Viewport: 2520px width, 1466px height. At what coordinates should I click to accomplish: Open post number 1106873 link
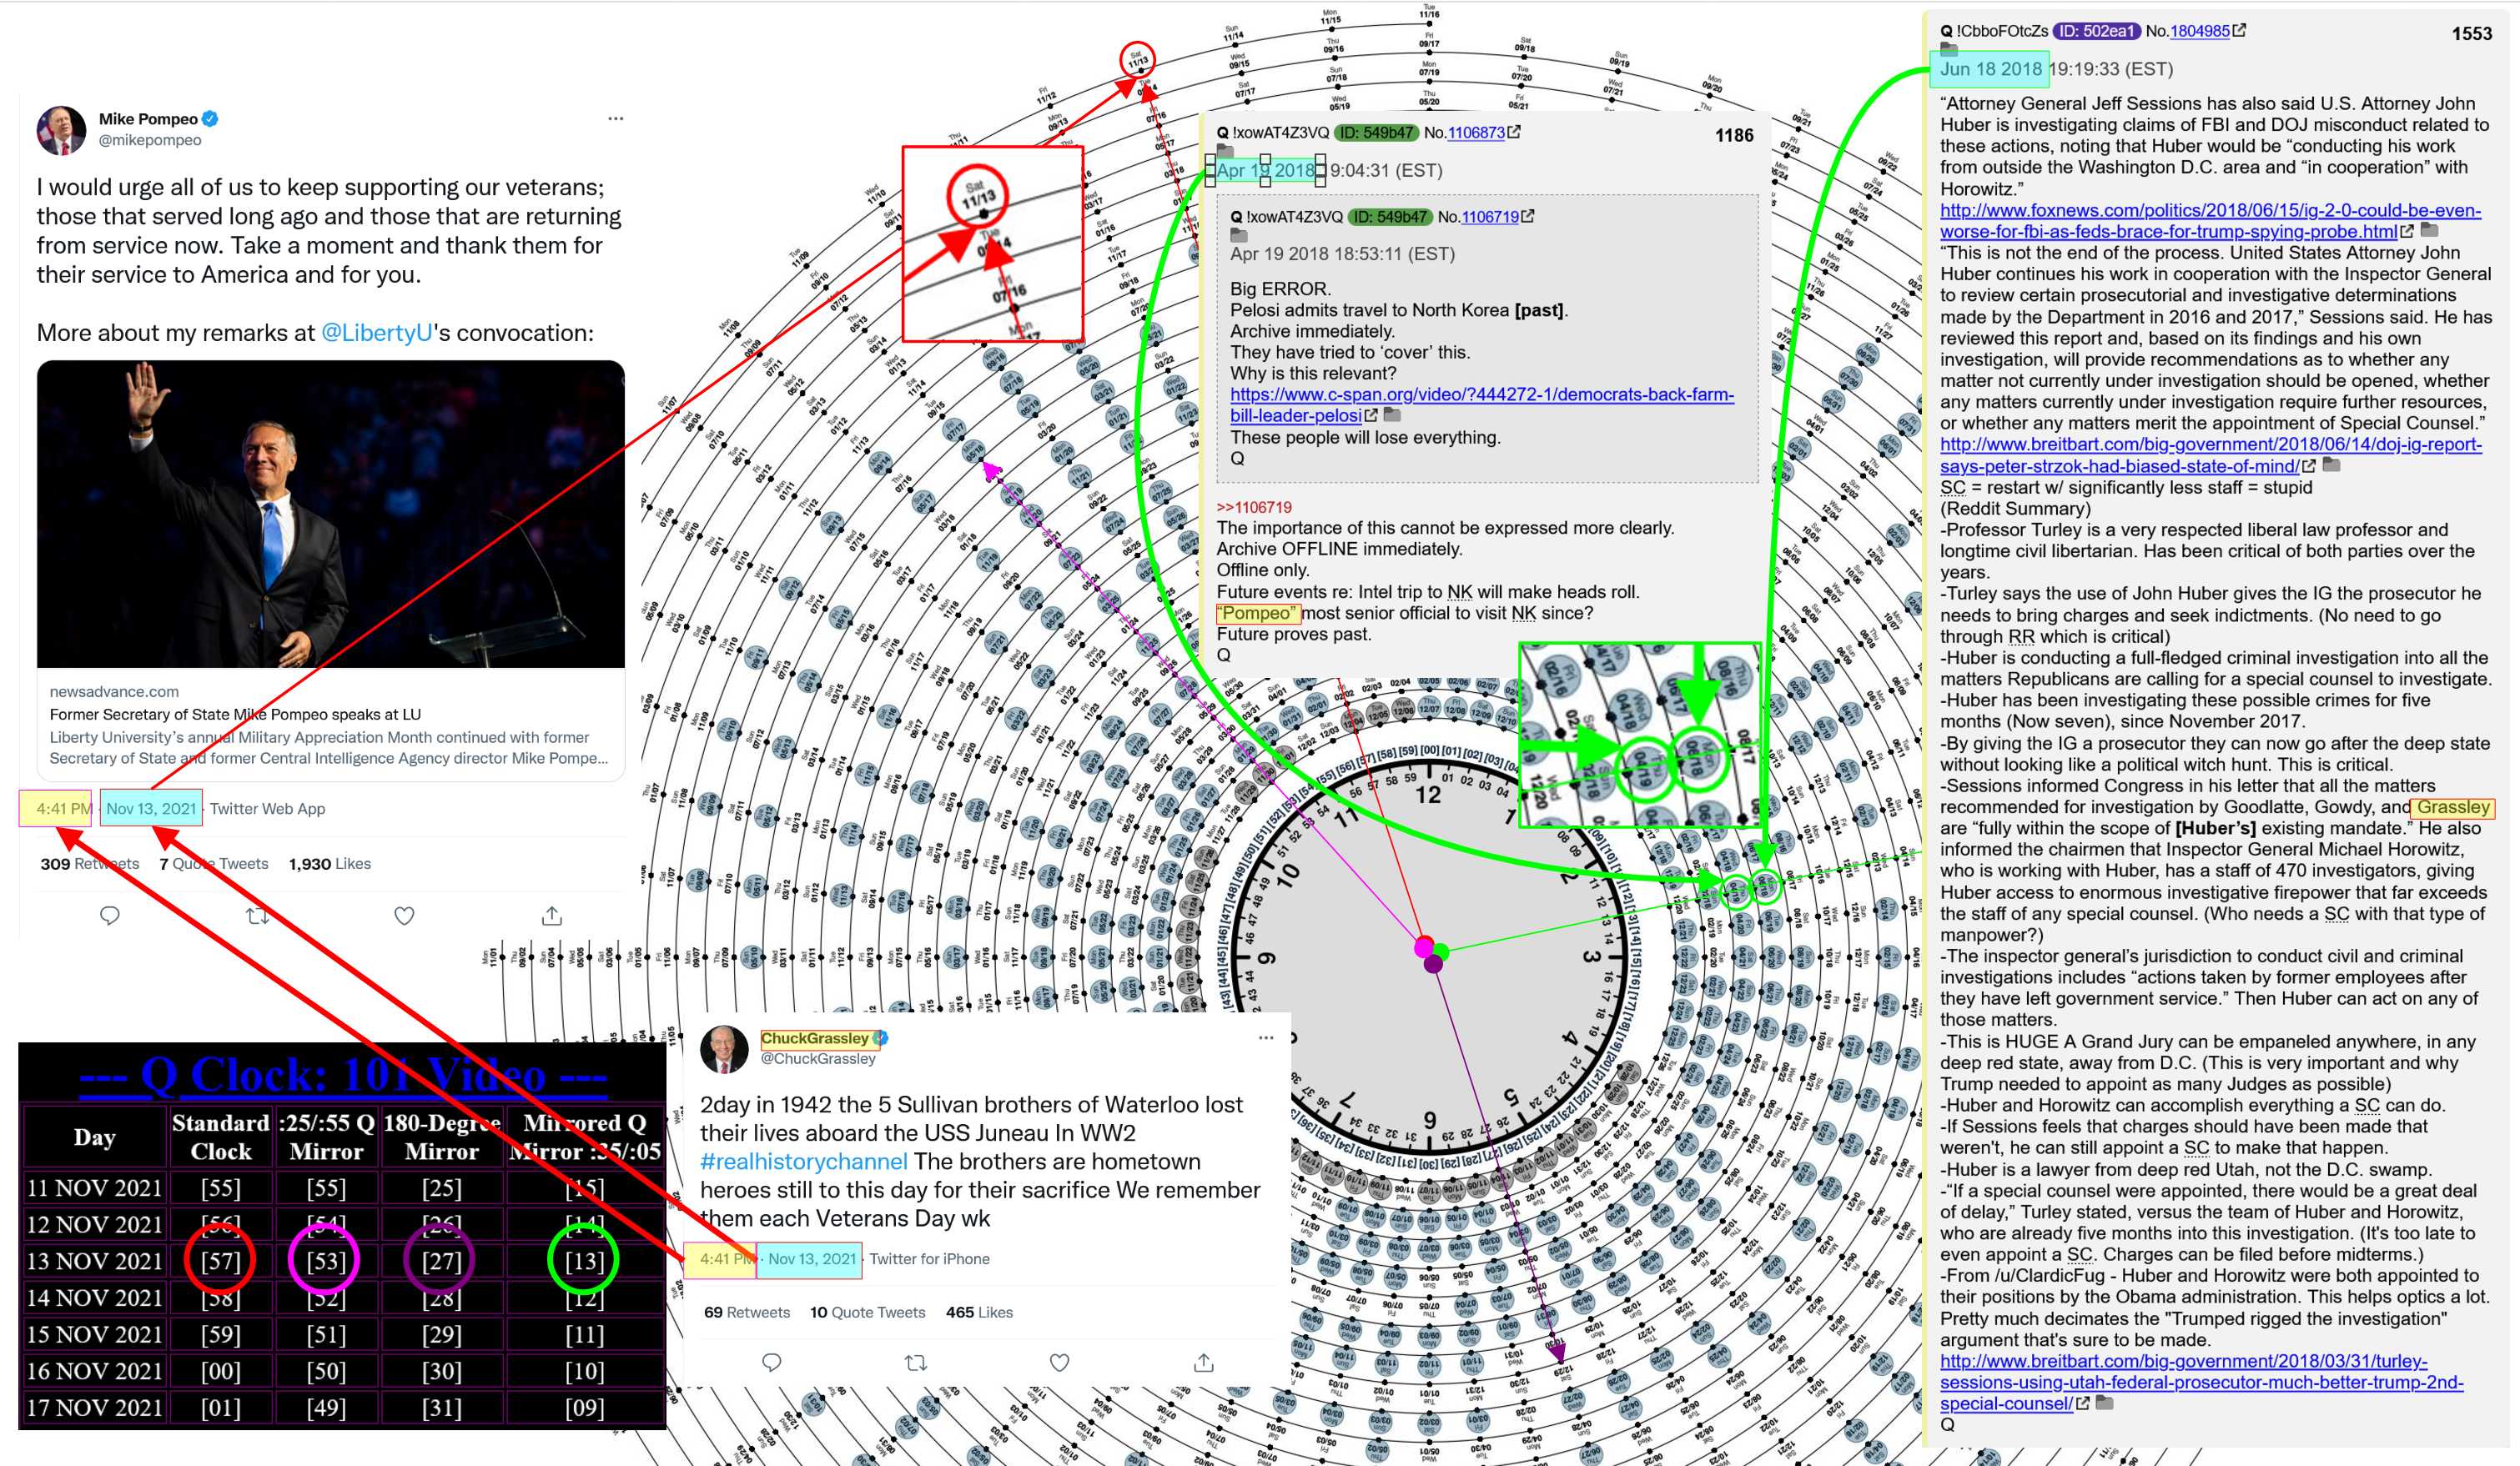point(1476,132)
